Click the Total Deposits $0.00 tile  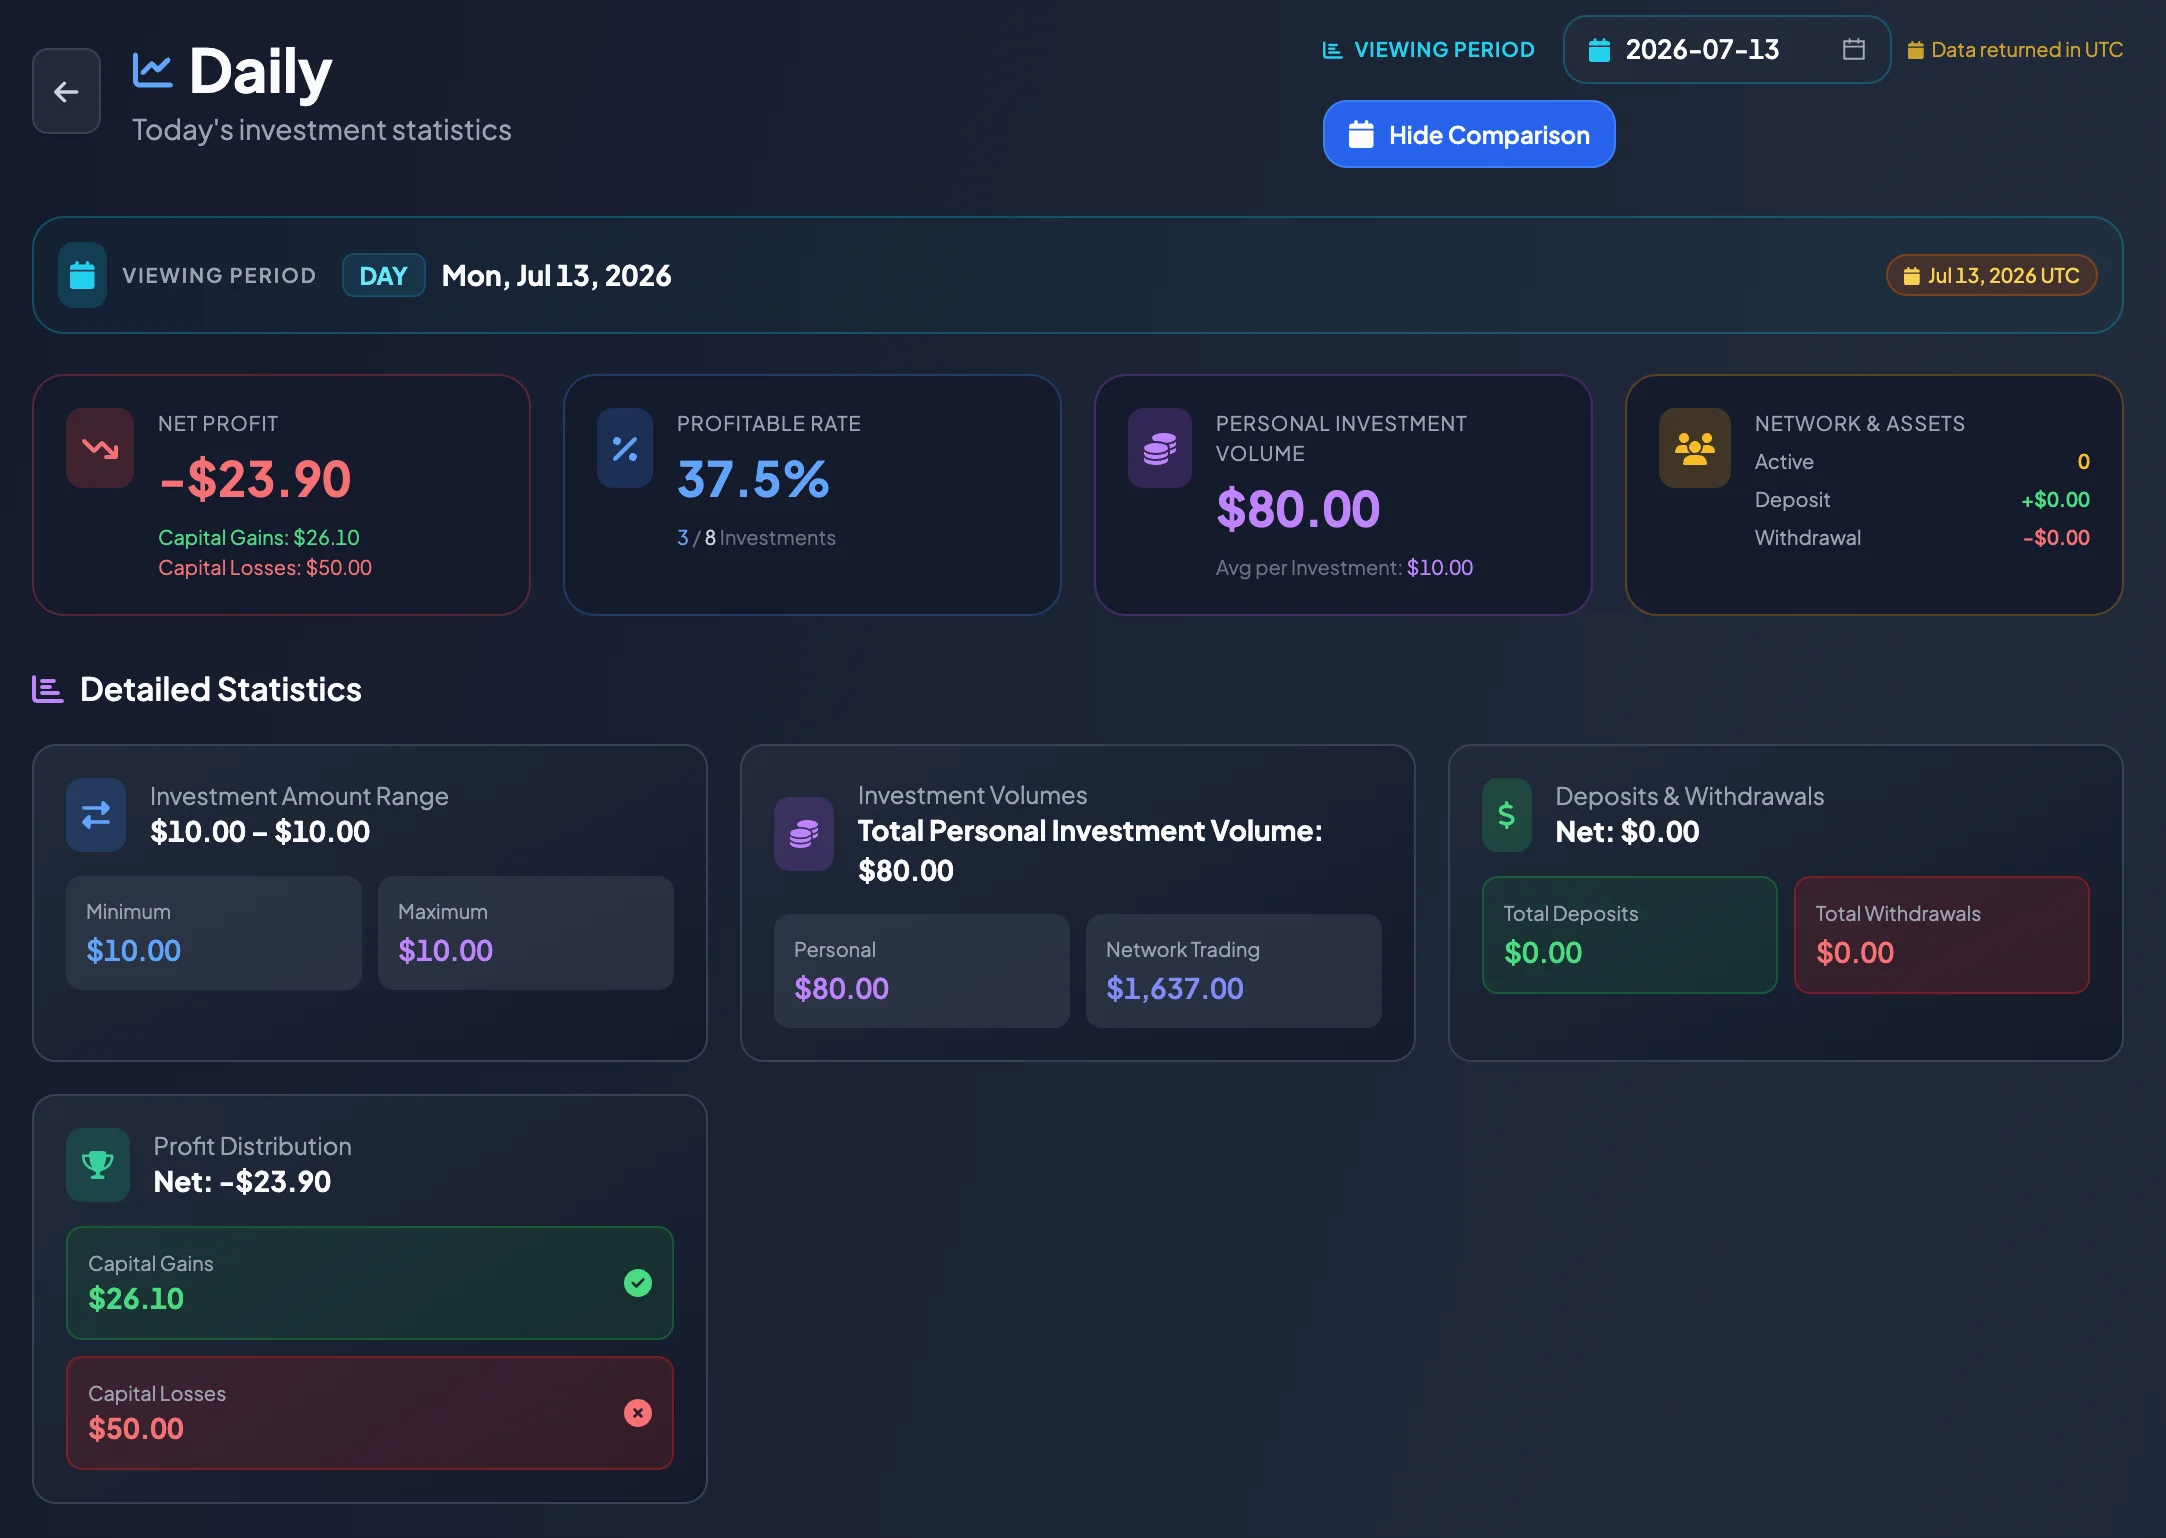[1629, 935]
